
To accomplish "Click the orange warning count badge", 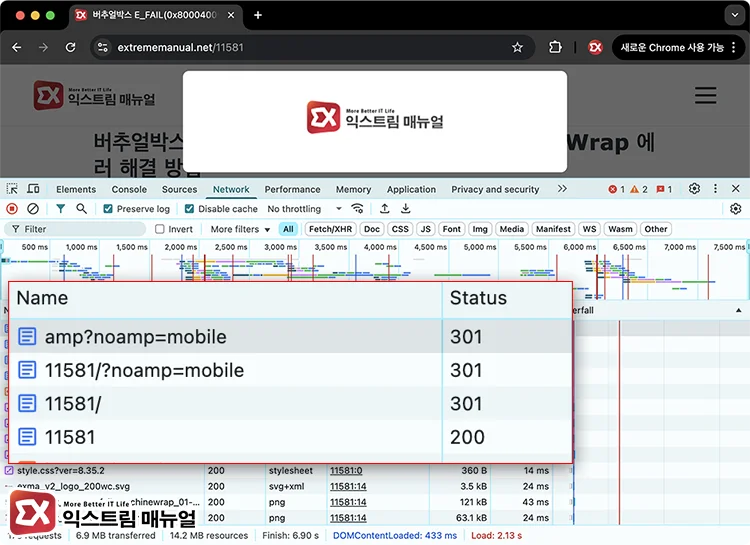I will 639,189.
